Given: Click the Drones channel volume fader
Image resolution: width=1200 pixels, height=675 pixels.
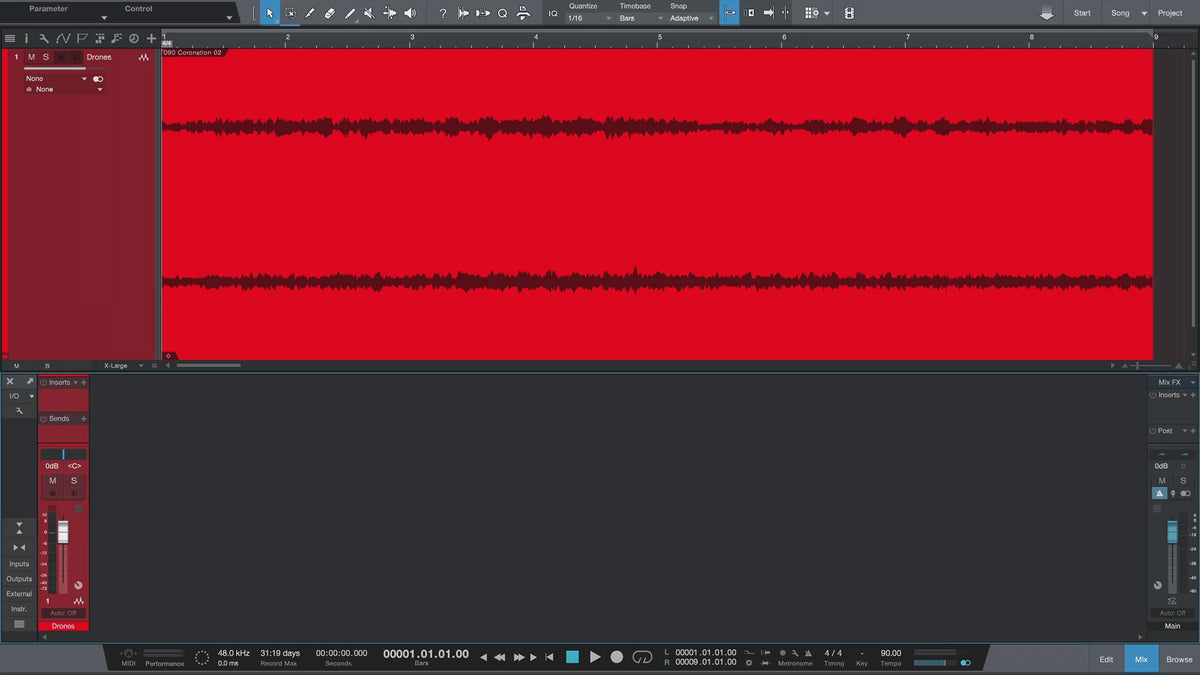Looking at the screenshot, I should point(63,532).
